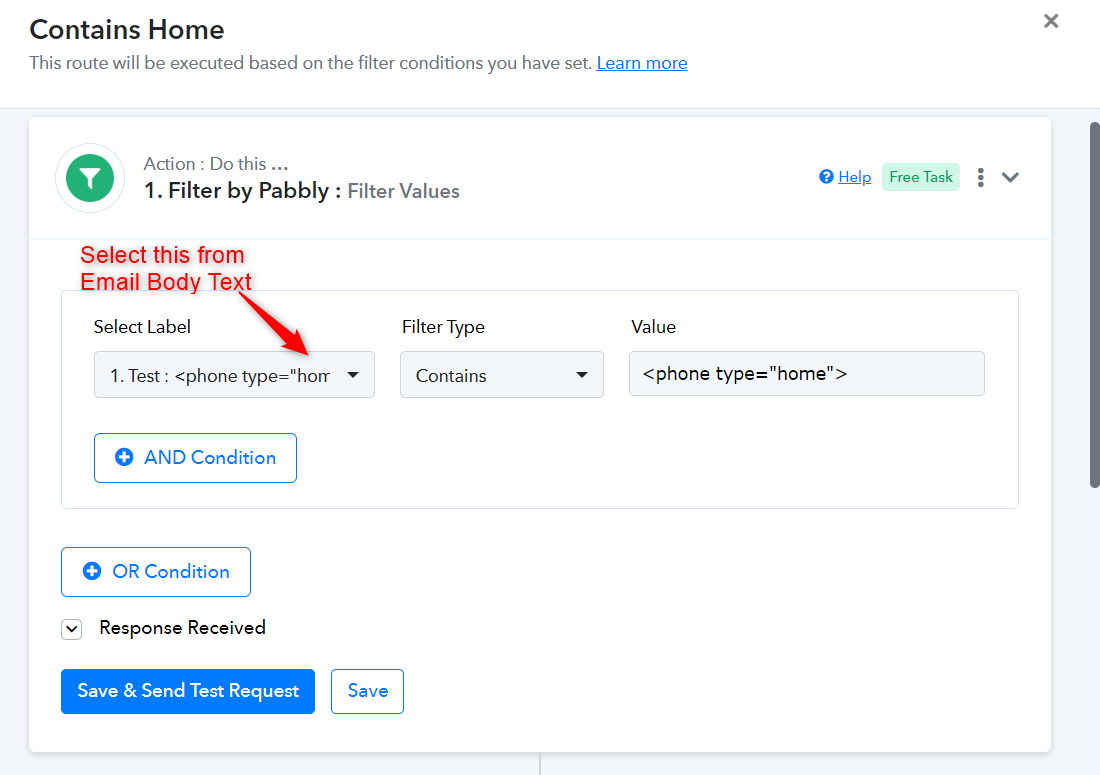Click the plus icon in OR Condition
1100x775 pixels.
pos(92,571)
